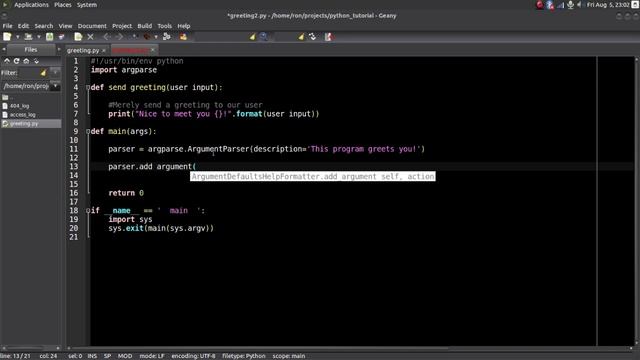
Task: Expand the /home/ron/proj path dropdown
Action: coord(56,86)
